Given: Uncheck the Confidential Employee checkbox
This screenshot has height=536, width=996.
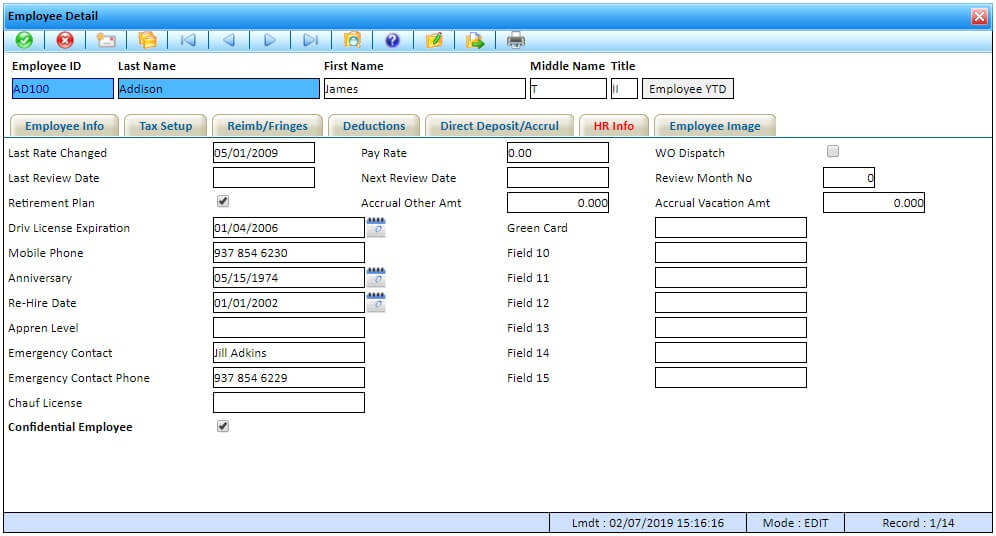Looking at the screenshot, I should [223, 426].
